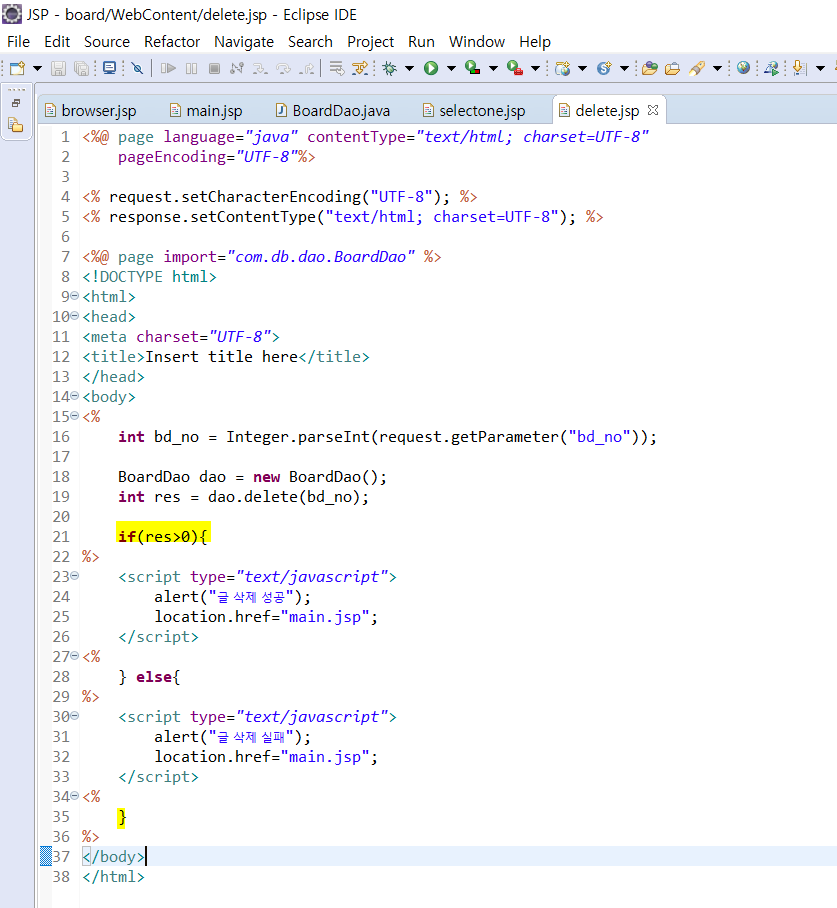The width and height of the screenshot is (837, 908).
Task: Click the green Run play icon
Action: pos(431,68)
